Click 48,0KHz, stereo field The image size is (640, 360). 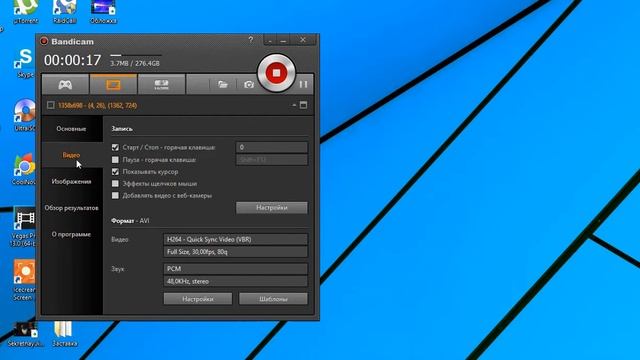point(236,281)
